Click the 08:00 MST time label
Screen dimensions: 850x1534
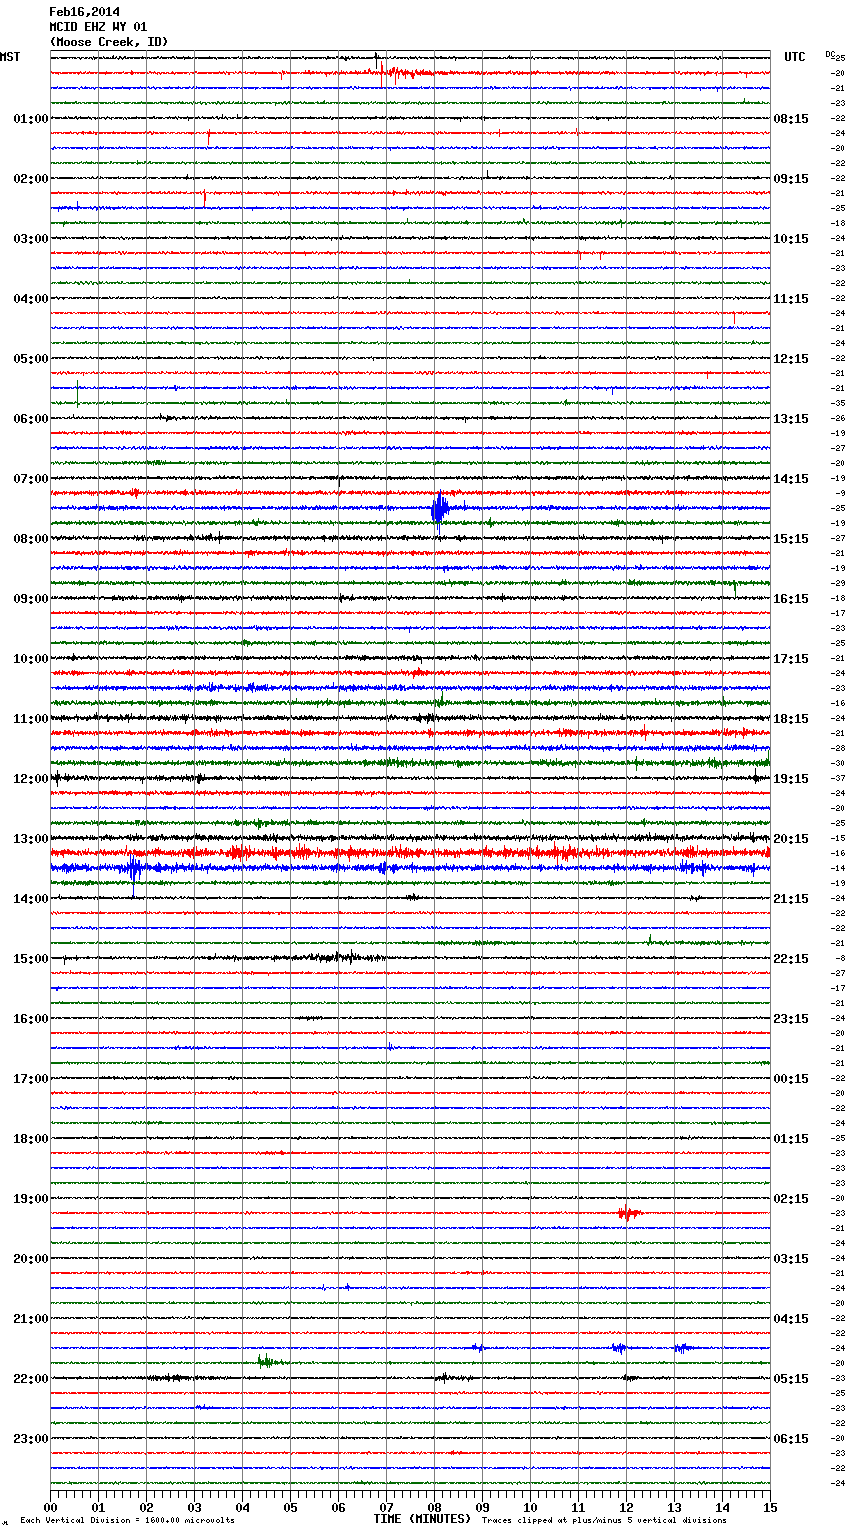tap(30, 539)
